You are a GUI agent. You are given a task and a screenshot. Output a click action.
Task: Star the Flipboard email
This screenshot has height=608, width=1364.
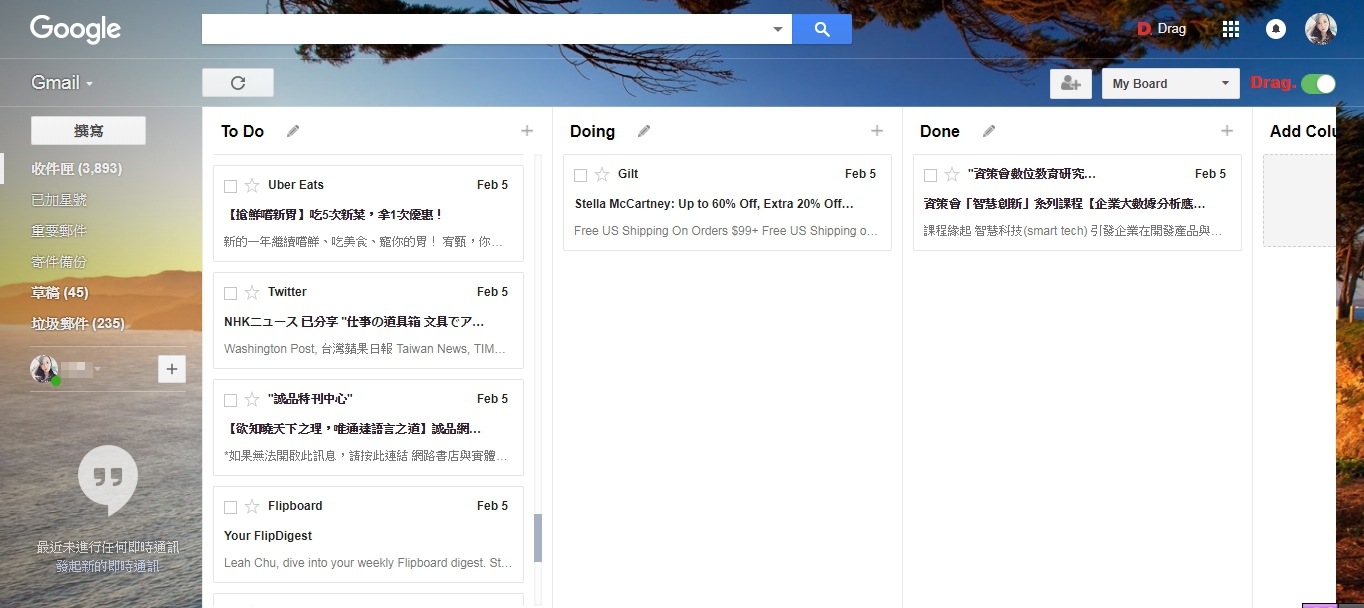[x=252, y=506]
